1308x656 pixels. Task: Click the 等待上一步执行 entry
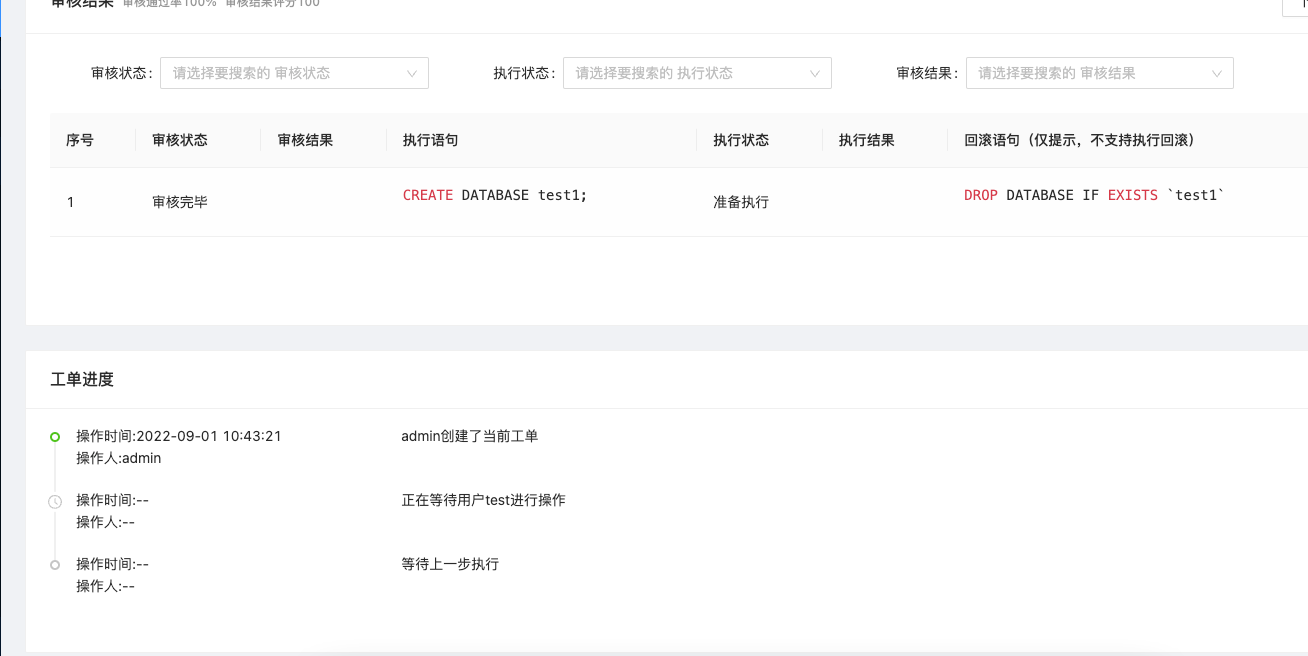[x=450, y=564]
